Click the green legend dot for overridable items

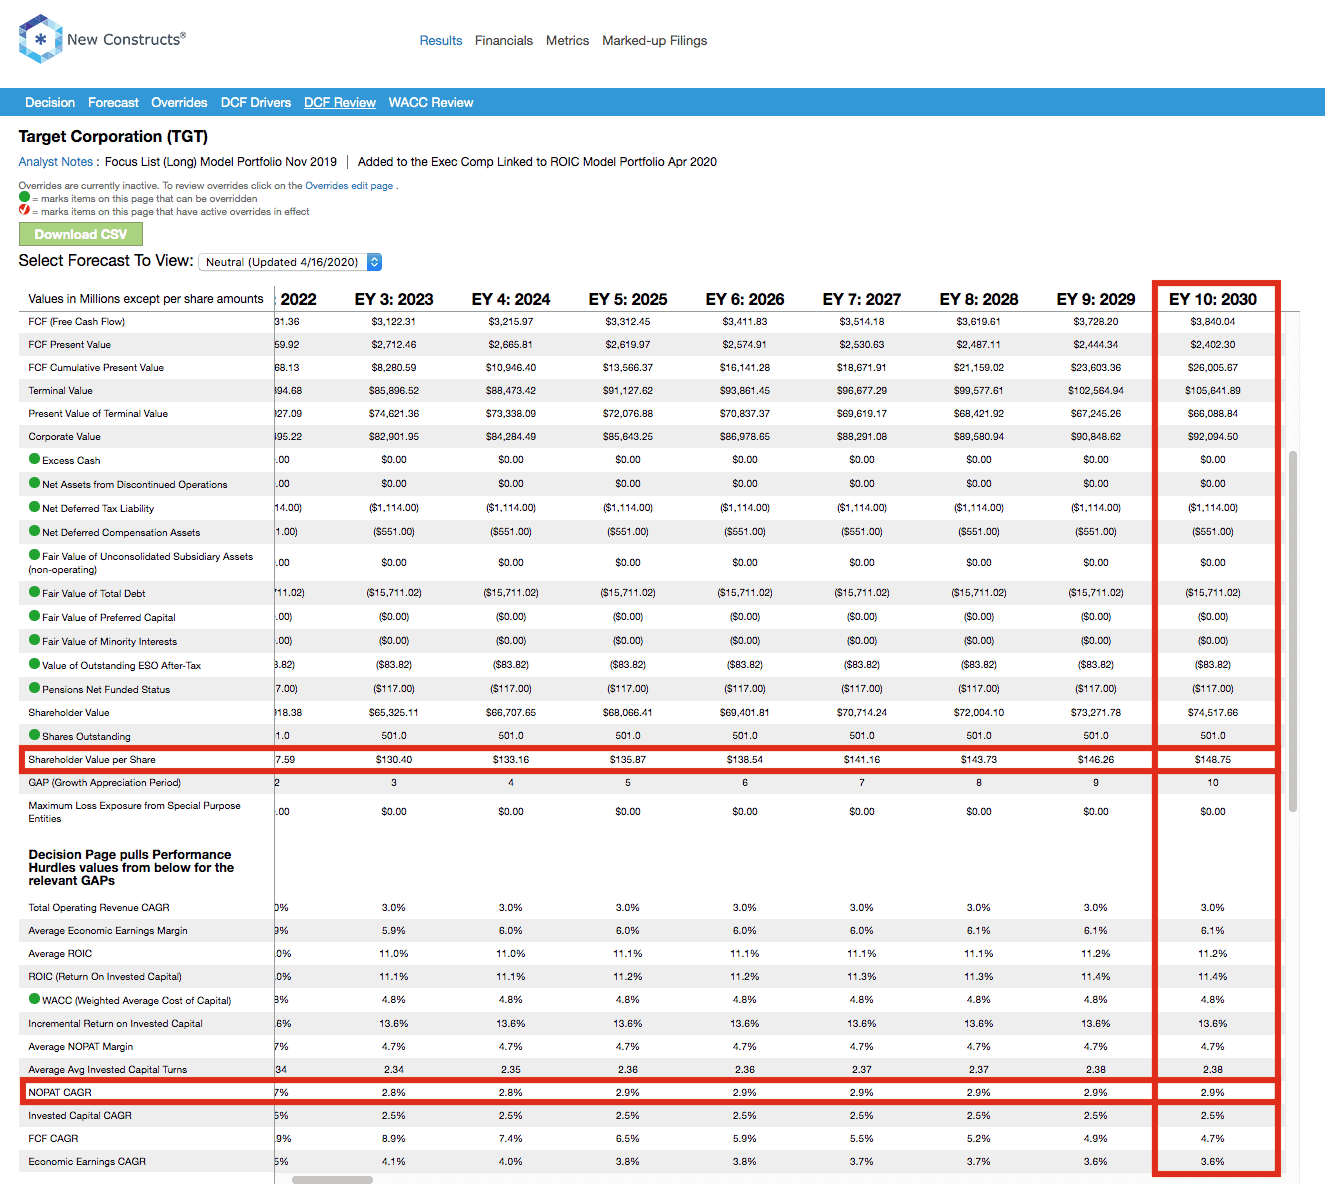[24, 197]
